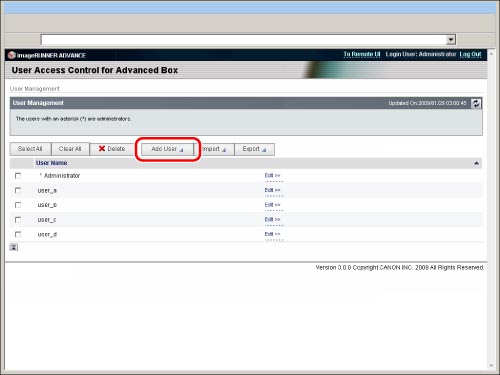Tick the user_b checkbox

[18, 205]
